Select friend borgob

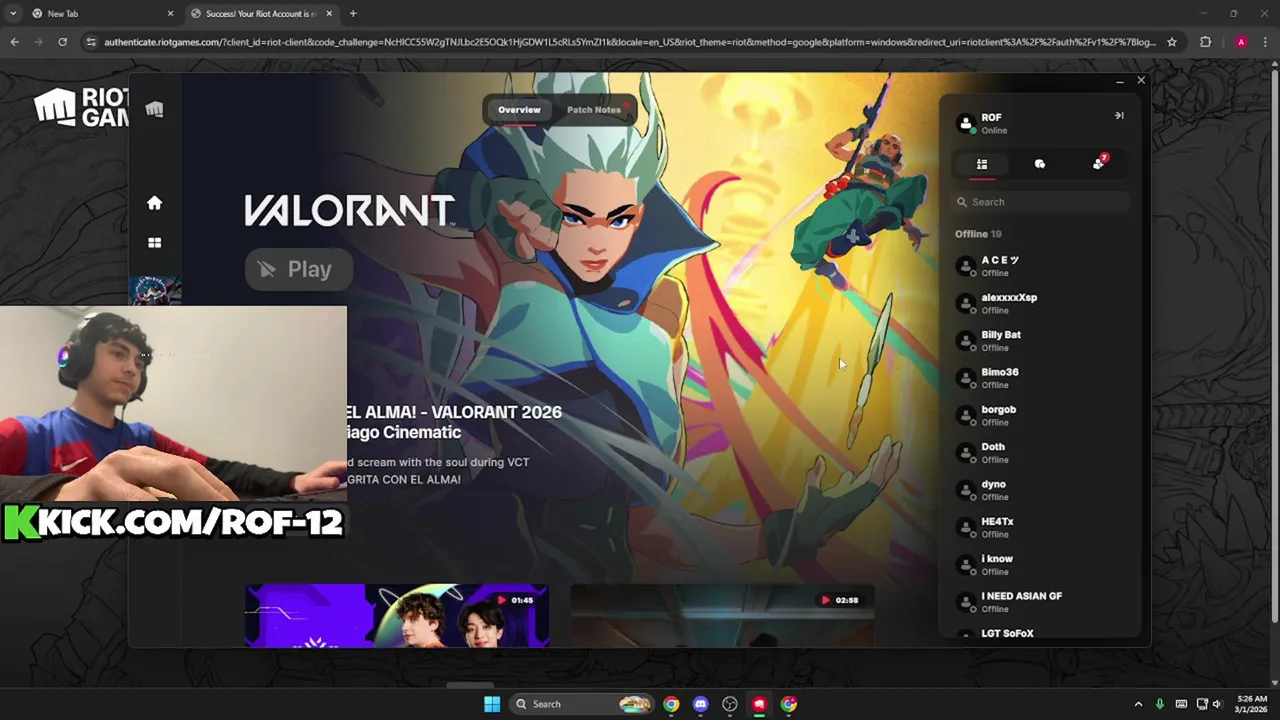tap(1040, 415)
